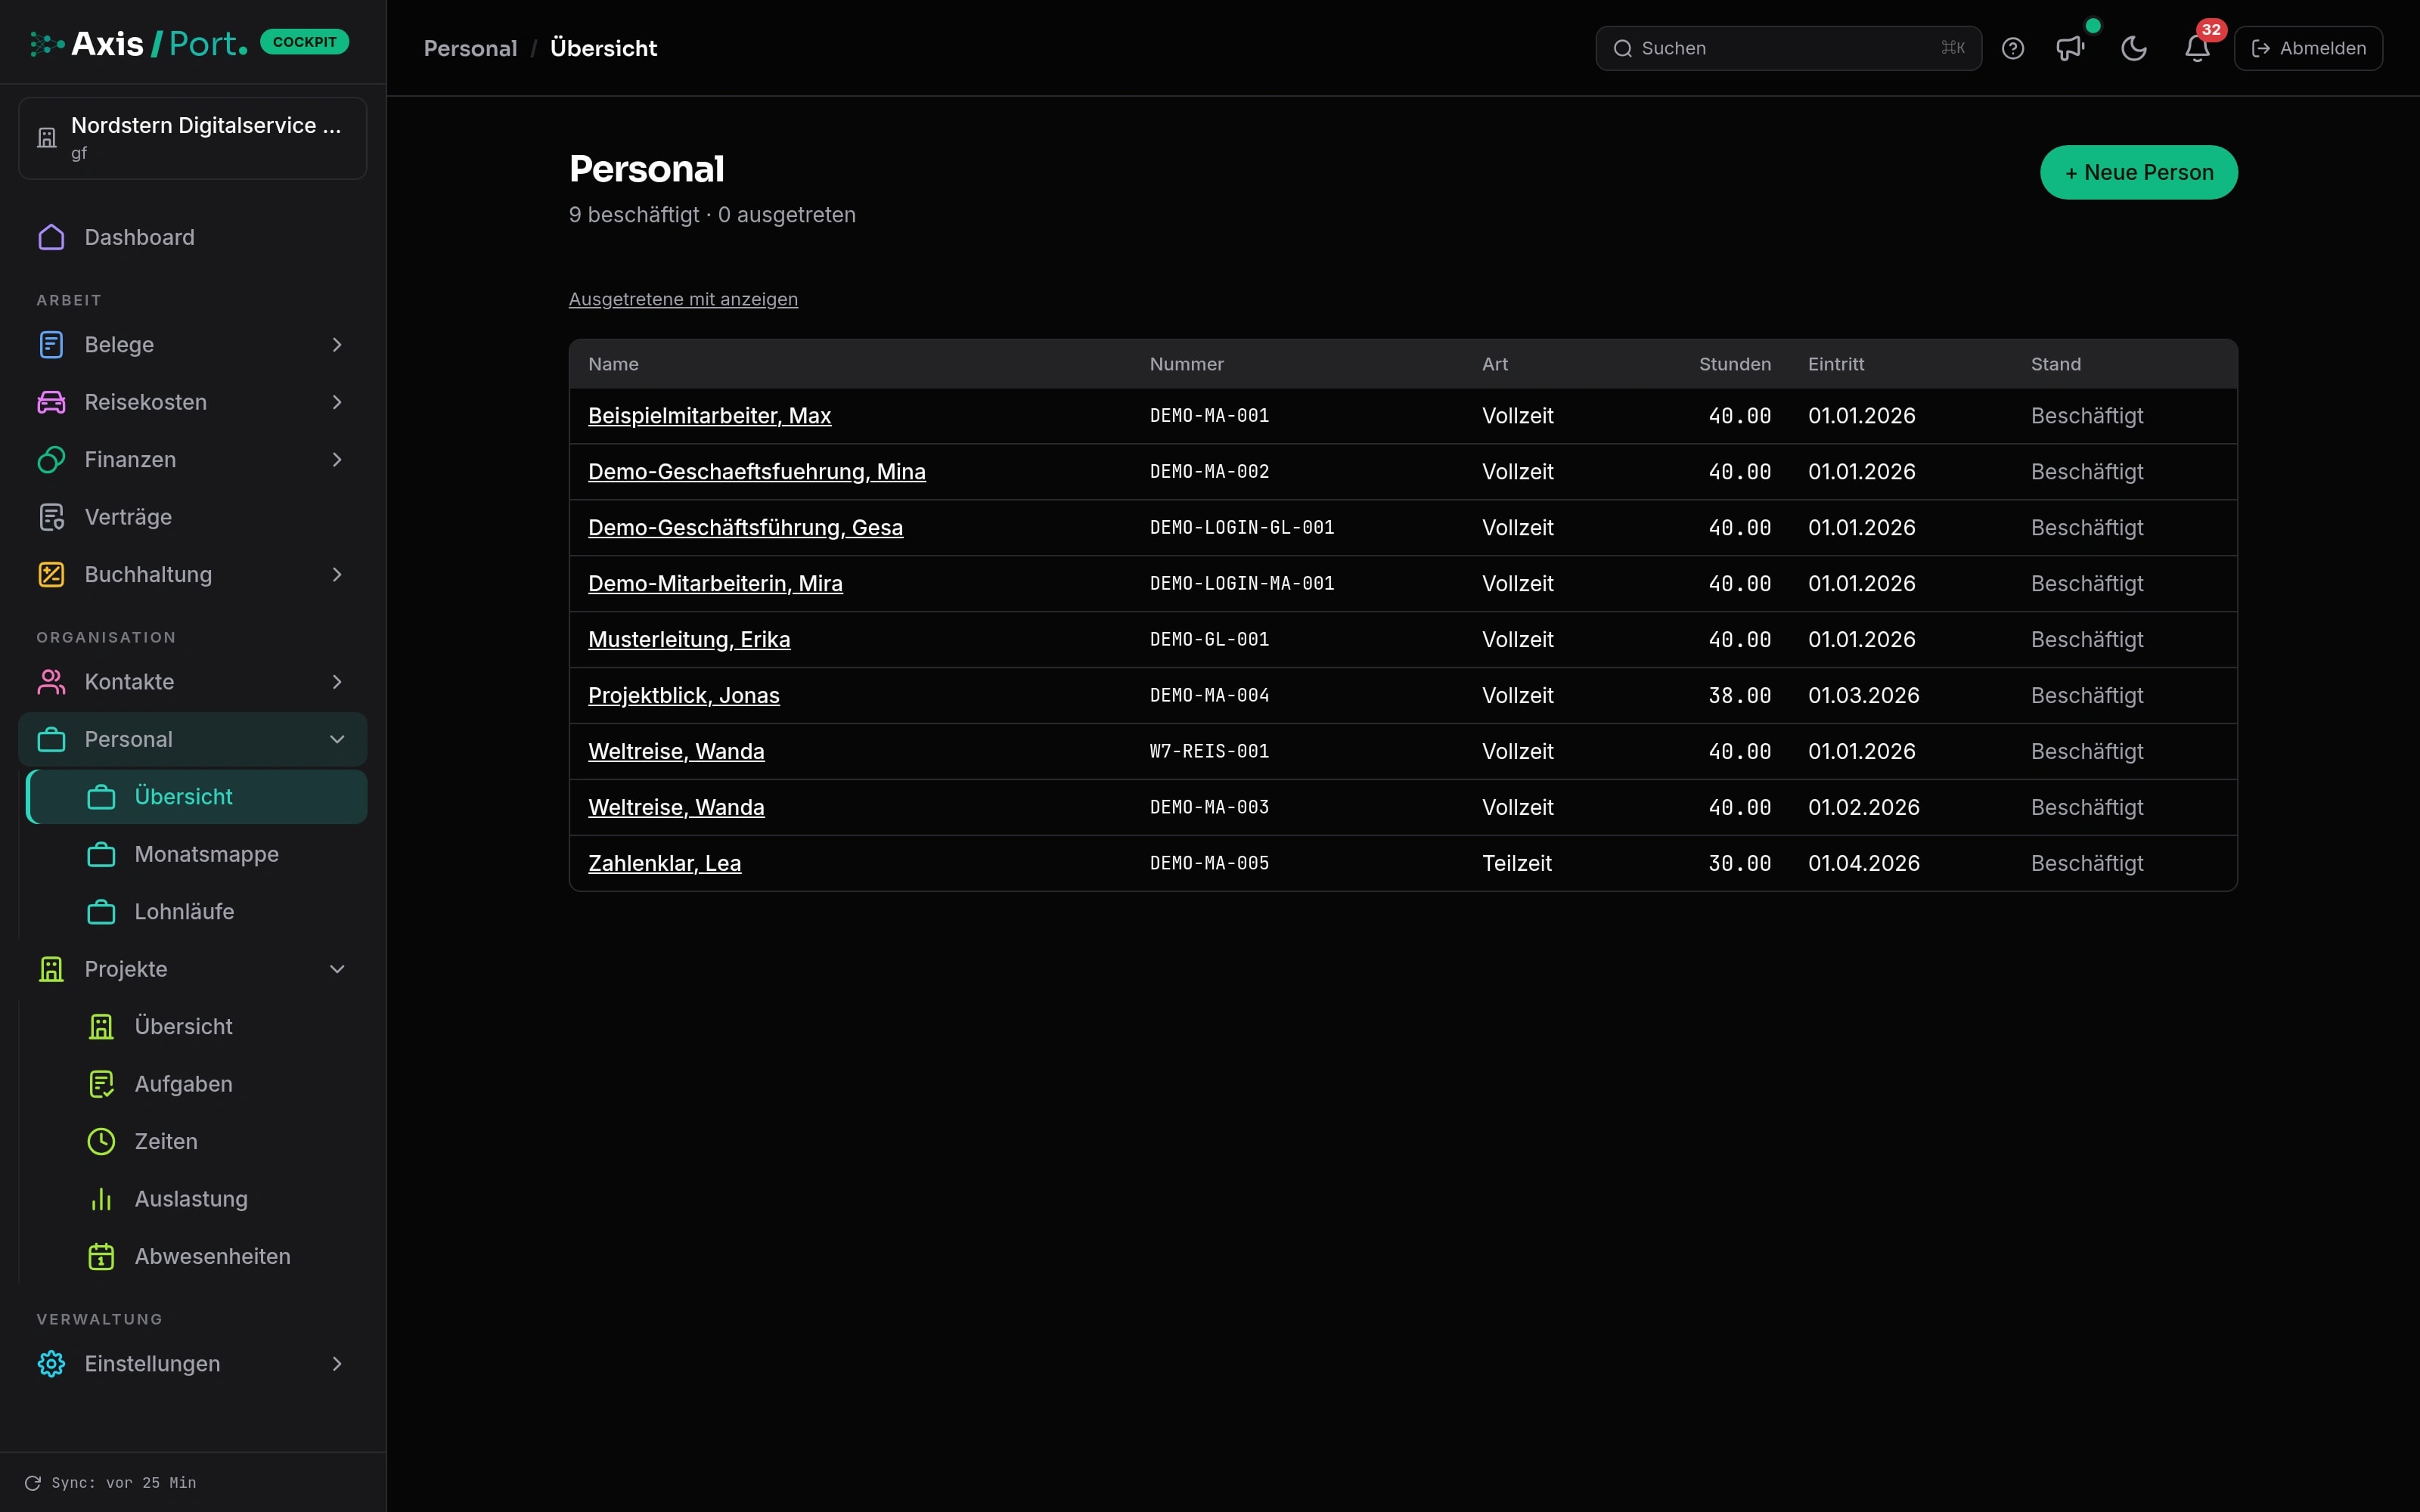Click Personal breadcrumb in header

click(x=470, y=48)
